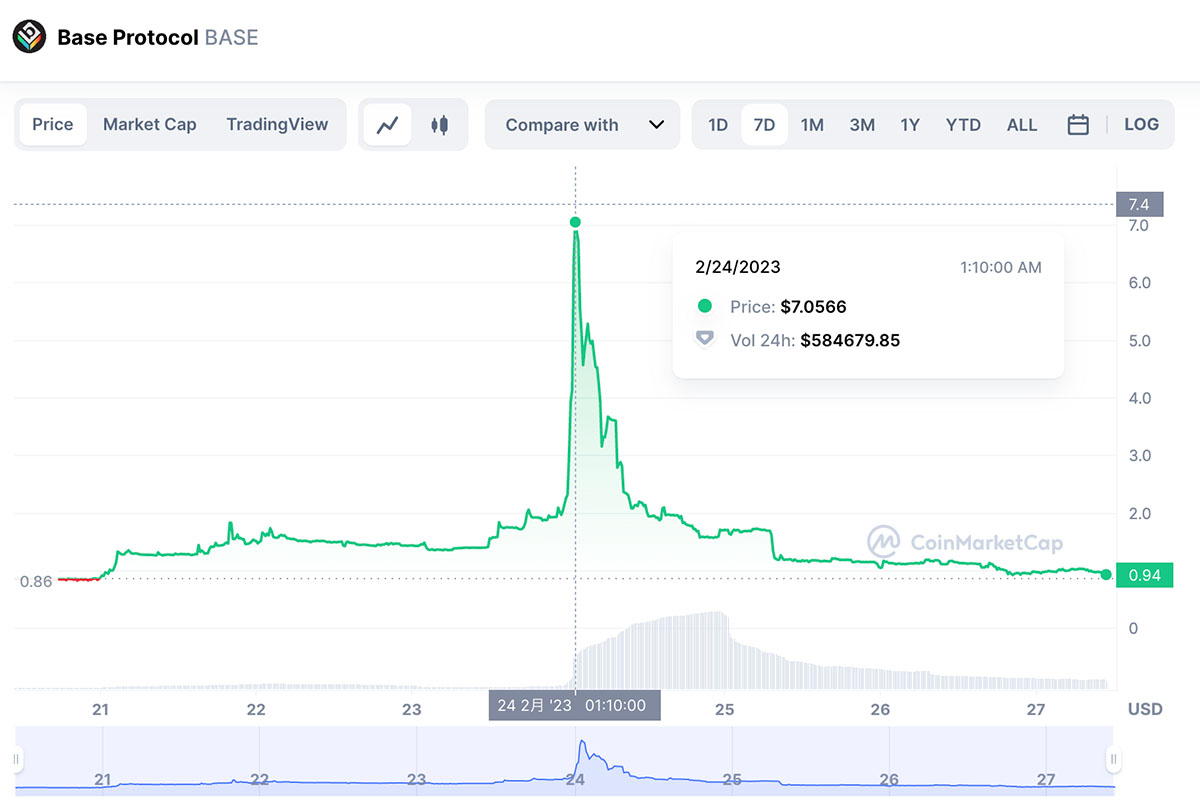The height and width of the screenshot is (806, 1200).
Task: Switch to line chart view
Action: click(388, 125)
